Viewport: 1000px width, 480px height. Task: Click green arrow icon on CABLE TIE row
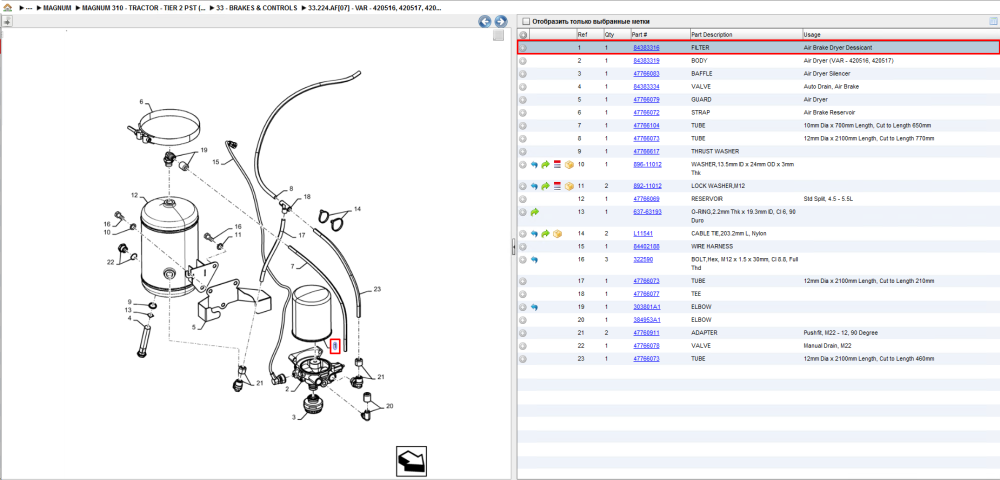(x=545, y=234)
